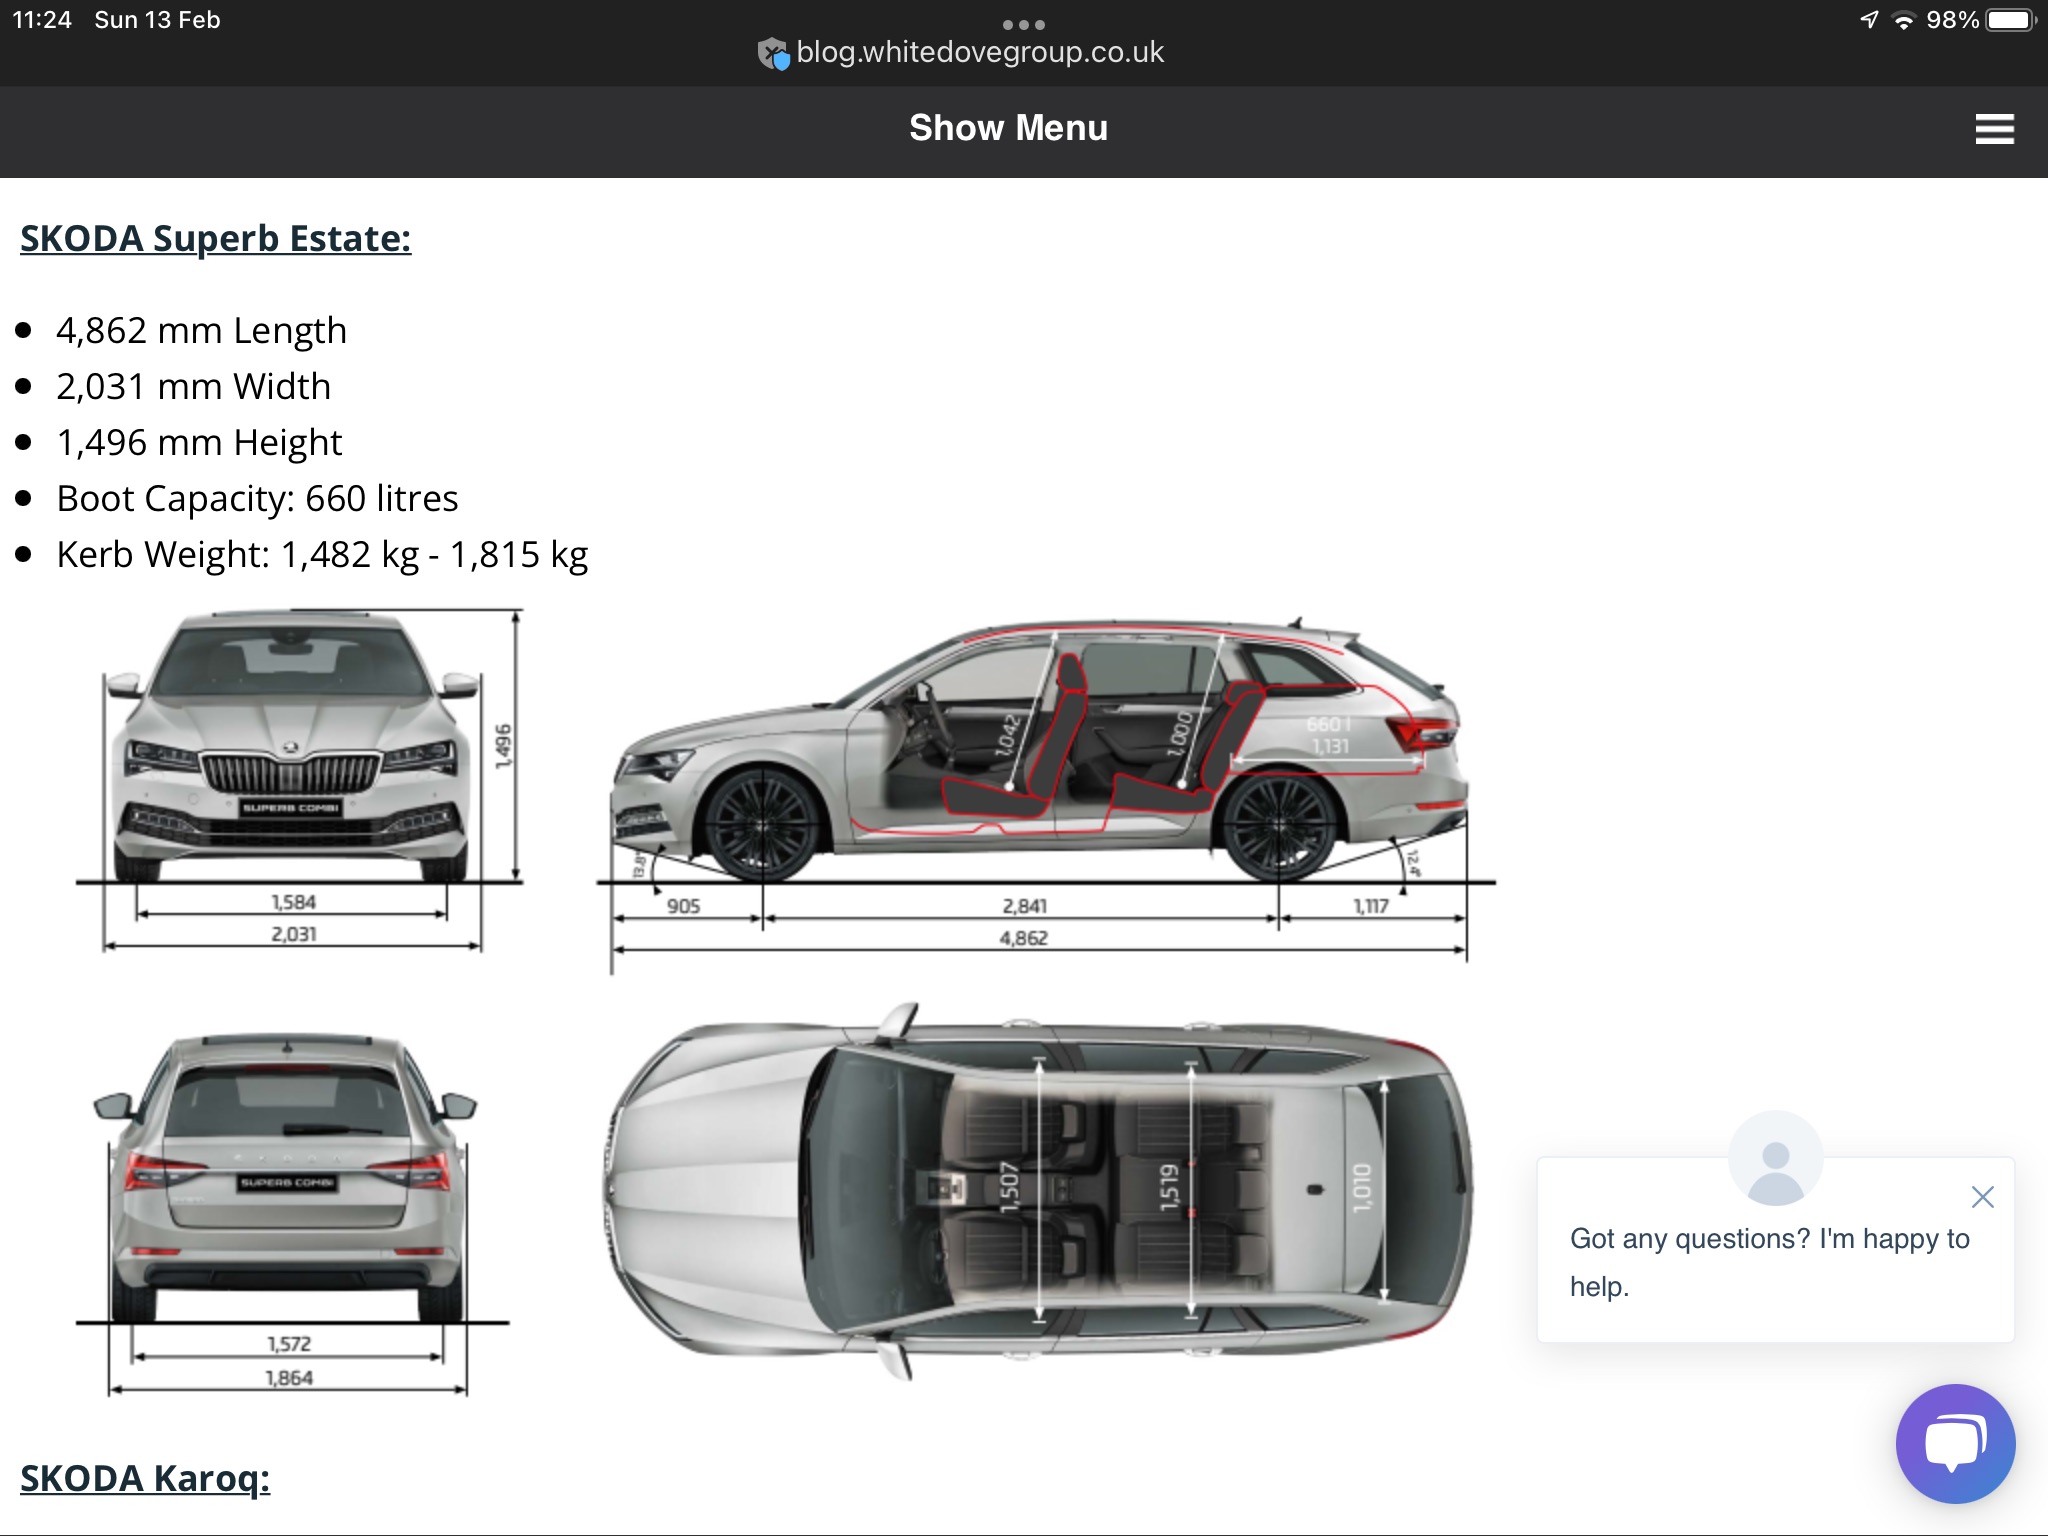Screen dimensions: 2048x1536
Task: Select the '4,862 mm Length' bullet text
Action: (201, 330)
